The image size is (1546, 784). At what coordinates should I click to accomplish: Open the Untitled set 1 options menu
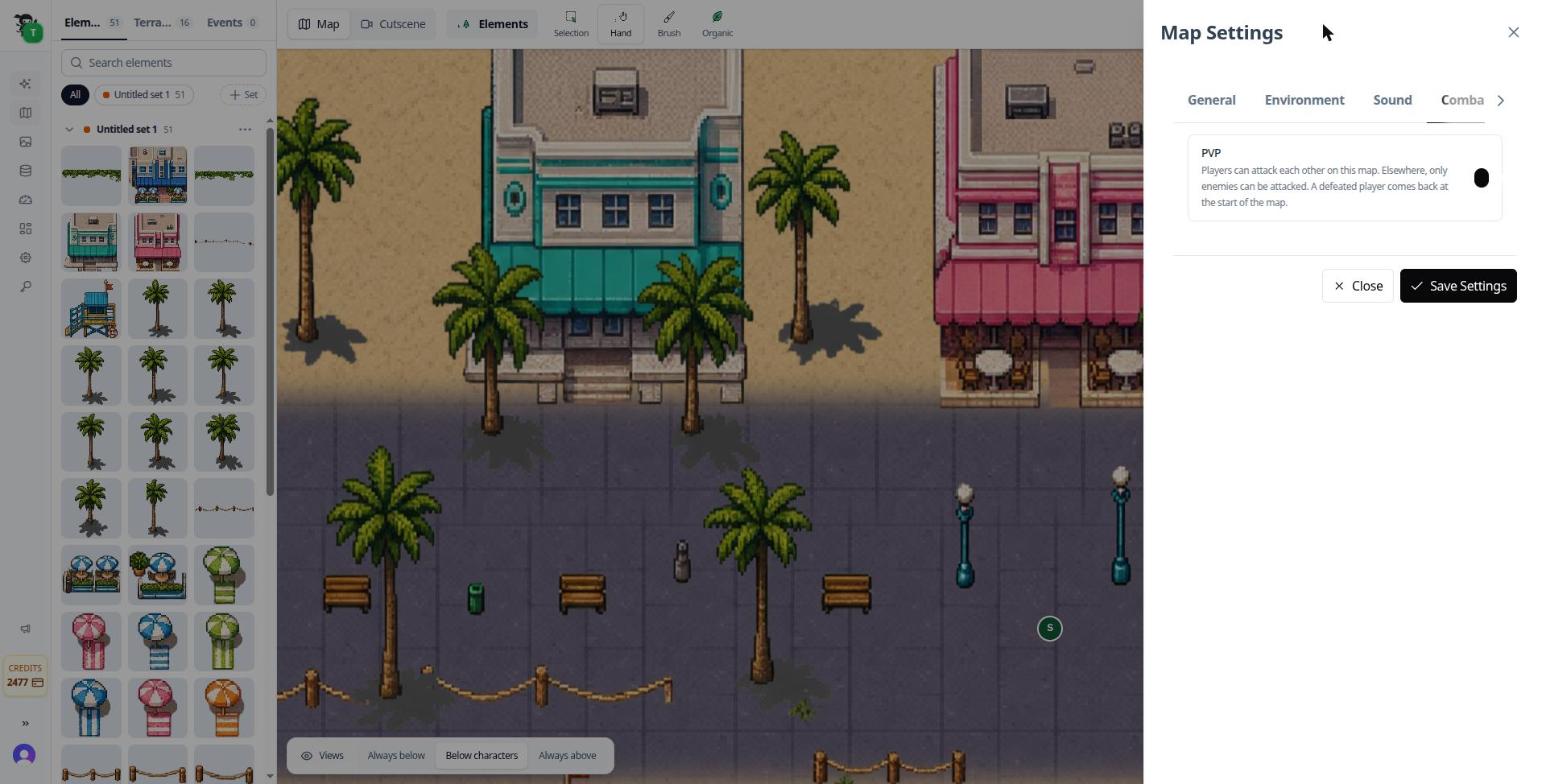[245, 129]
